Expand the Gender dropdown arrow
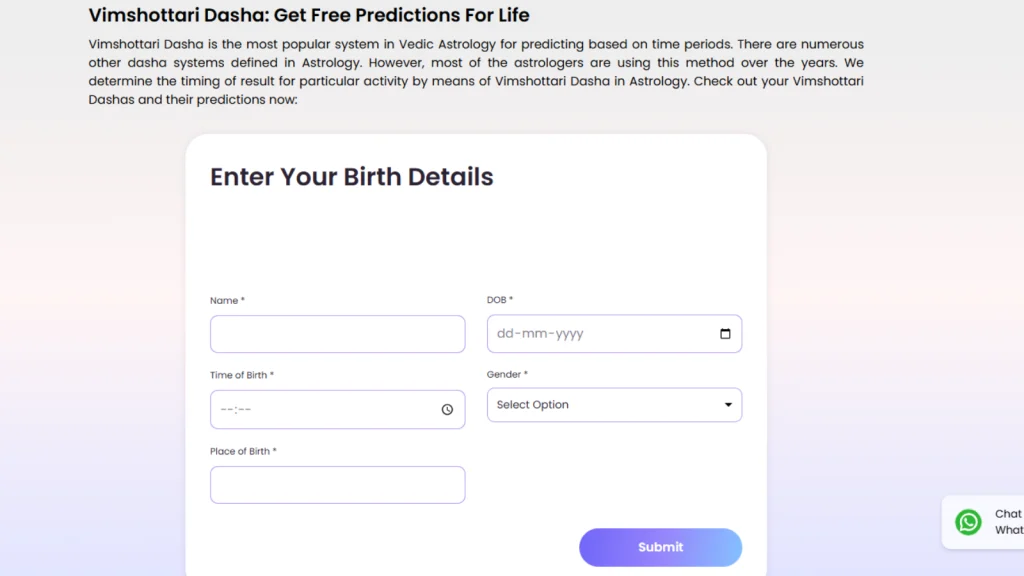The height and width of the screenshot is (576, 1024). click(x=728, y=405)
